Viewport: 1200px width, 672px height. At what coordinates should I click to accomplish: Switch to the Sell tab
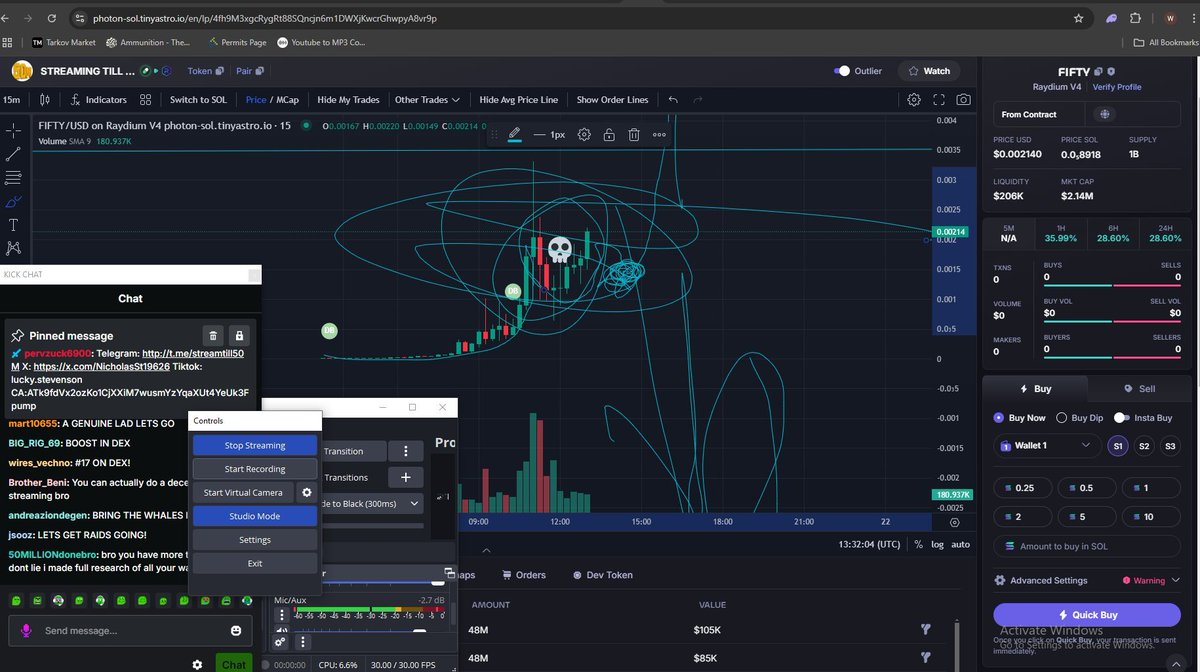click(1139, 389)
